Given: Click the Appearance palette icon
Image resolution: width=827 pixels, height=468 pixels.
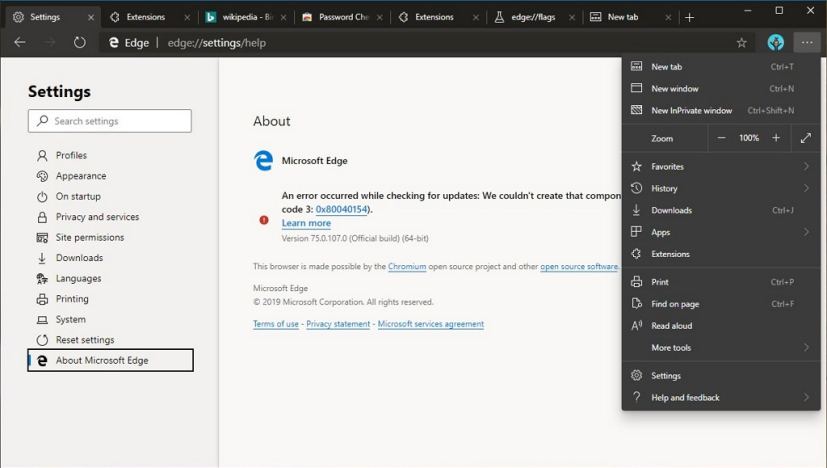Looking at the screenshot, I should (x=42, y=176).
